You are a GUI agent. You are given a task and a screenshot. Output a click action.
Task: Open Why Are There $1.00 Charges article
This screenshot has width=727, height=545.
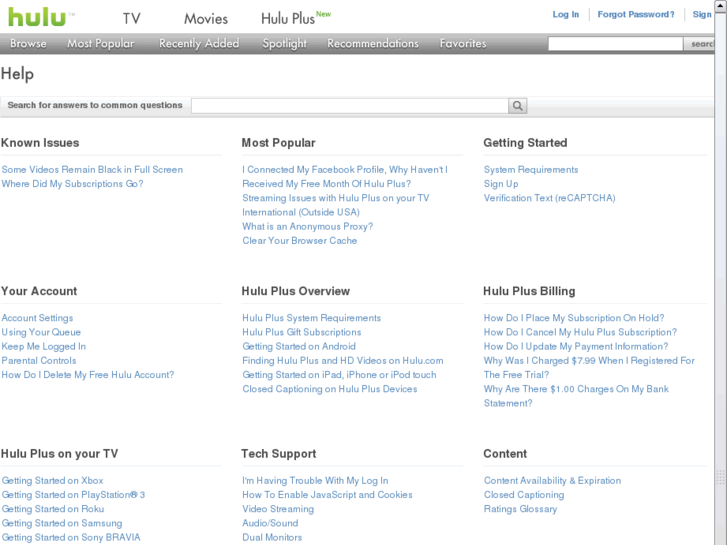point(576,396)
